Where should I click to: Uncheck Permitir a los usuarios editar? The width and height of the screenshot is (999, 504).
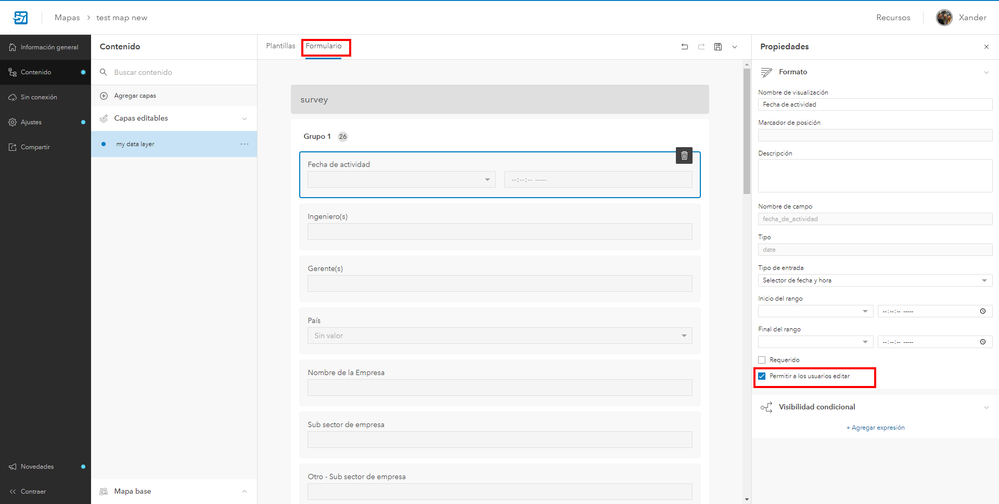coord(762,377)
